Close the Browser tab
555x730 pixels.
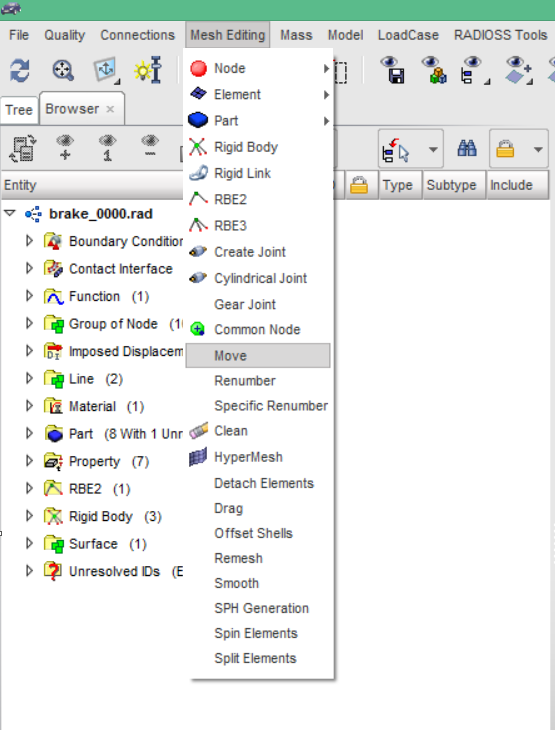pyautogui.click(x=110, y=109)
